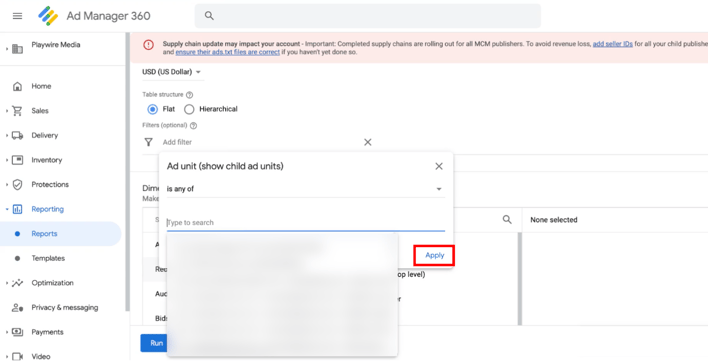
Task: Collapse the Reporting menu arrow
Action: 7,209
